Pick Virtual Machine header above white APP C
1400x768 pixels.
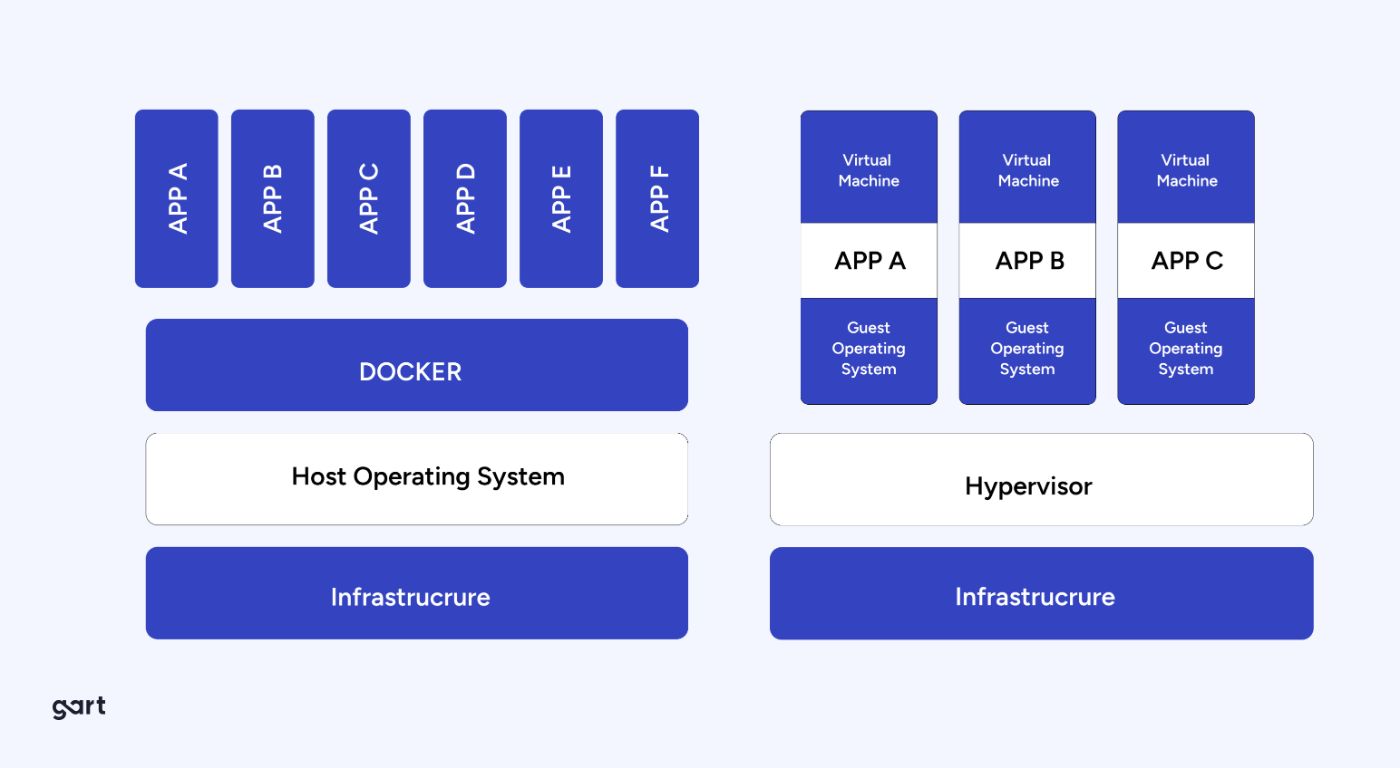[x=1185, y=168]
